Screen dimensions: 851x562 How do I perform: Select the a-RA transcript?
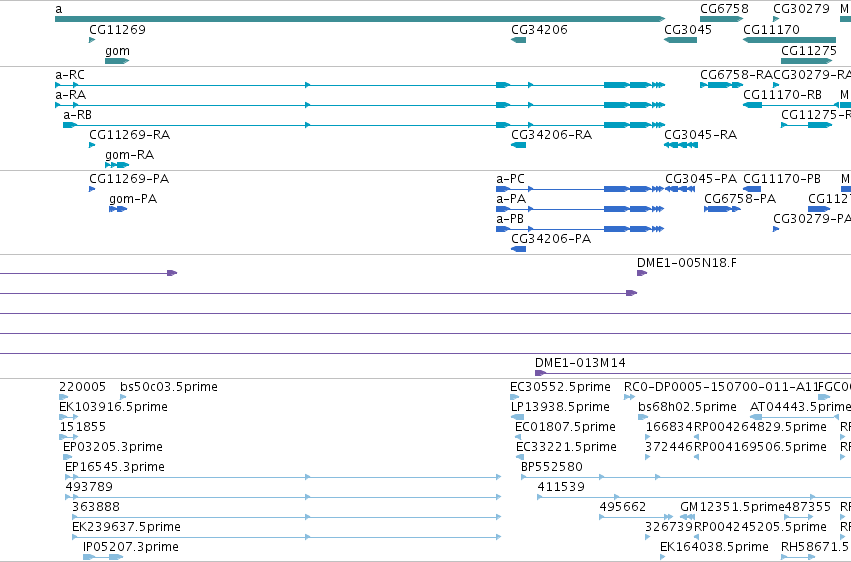point(360,105)
